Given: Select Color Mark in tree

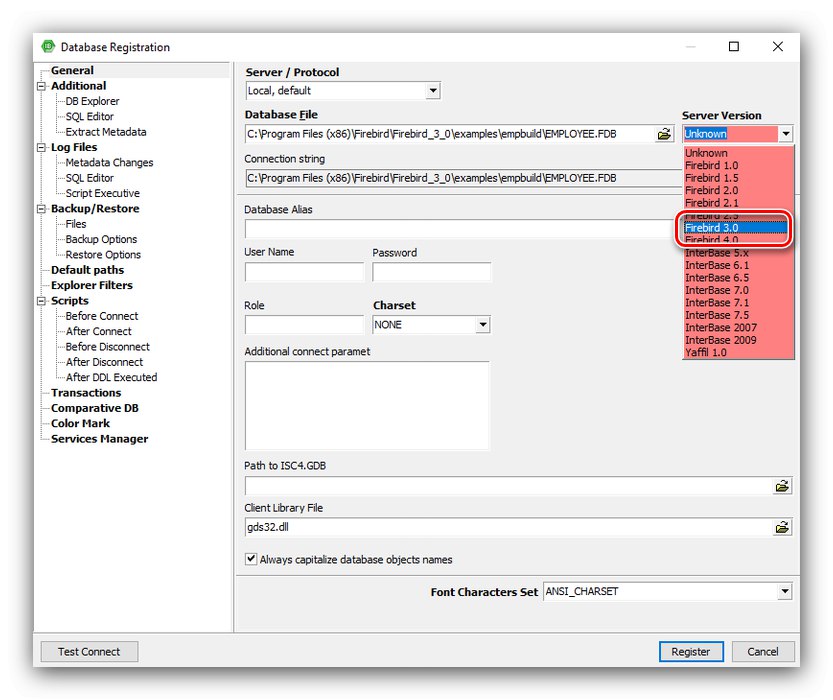Looking at the screenshot, I should [80, 424].
